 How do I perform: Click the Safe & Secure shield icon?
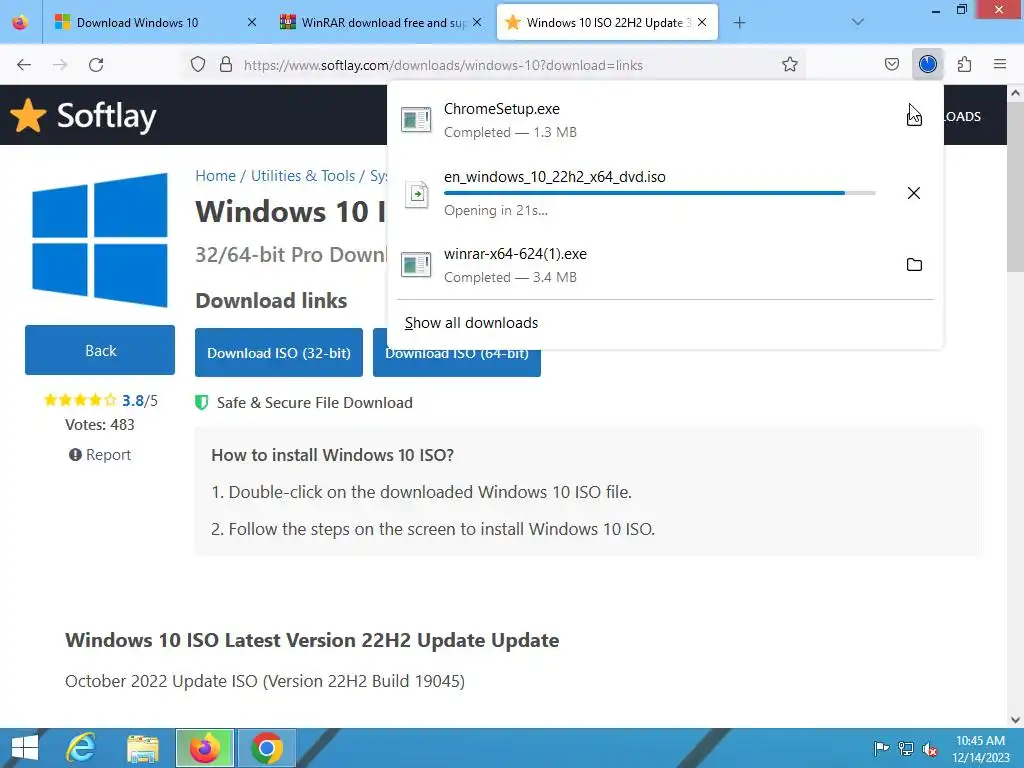click(x=202, y=402)
